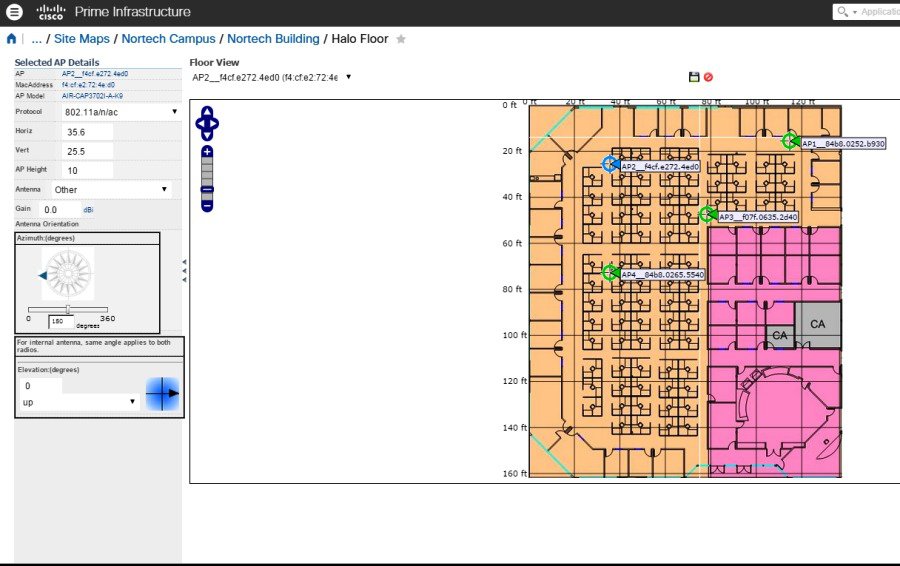Adjust the azimuth degrees slider
Screen dimensions: 900x566
(68, 309)
